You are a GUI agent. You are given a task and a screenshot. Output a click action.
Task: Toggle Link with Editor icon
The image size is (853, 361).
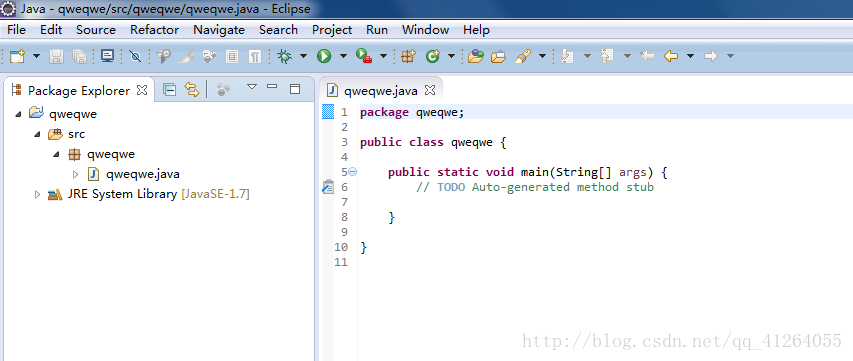coord(192,90)
